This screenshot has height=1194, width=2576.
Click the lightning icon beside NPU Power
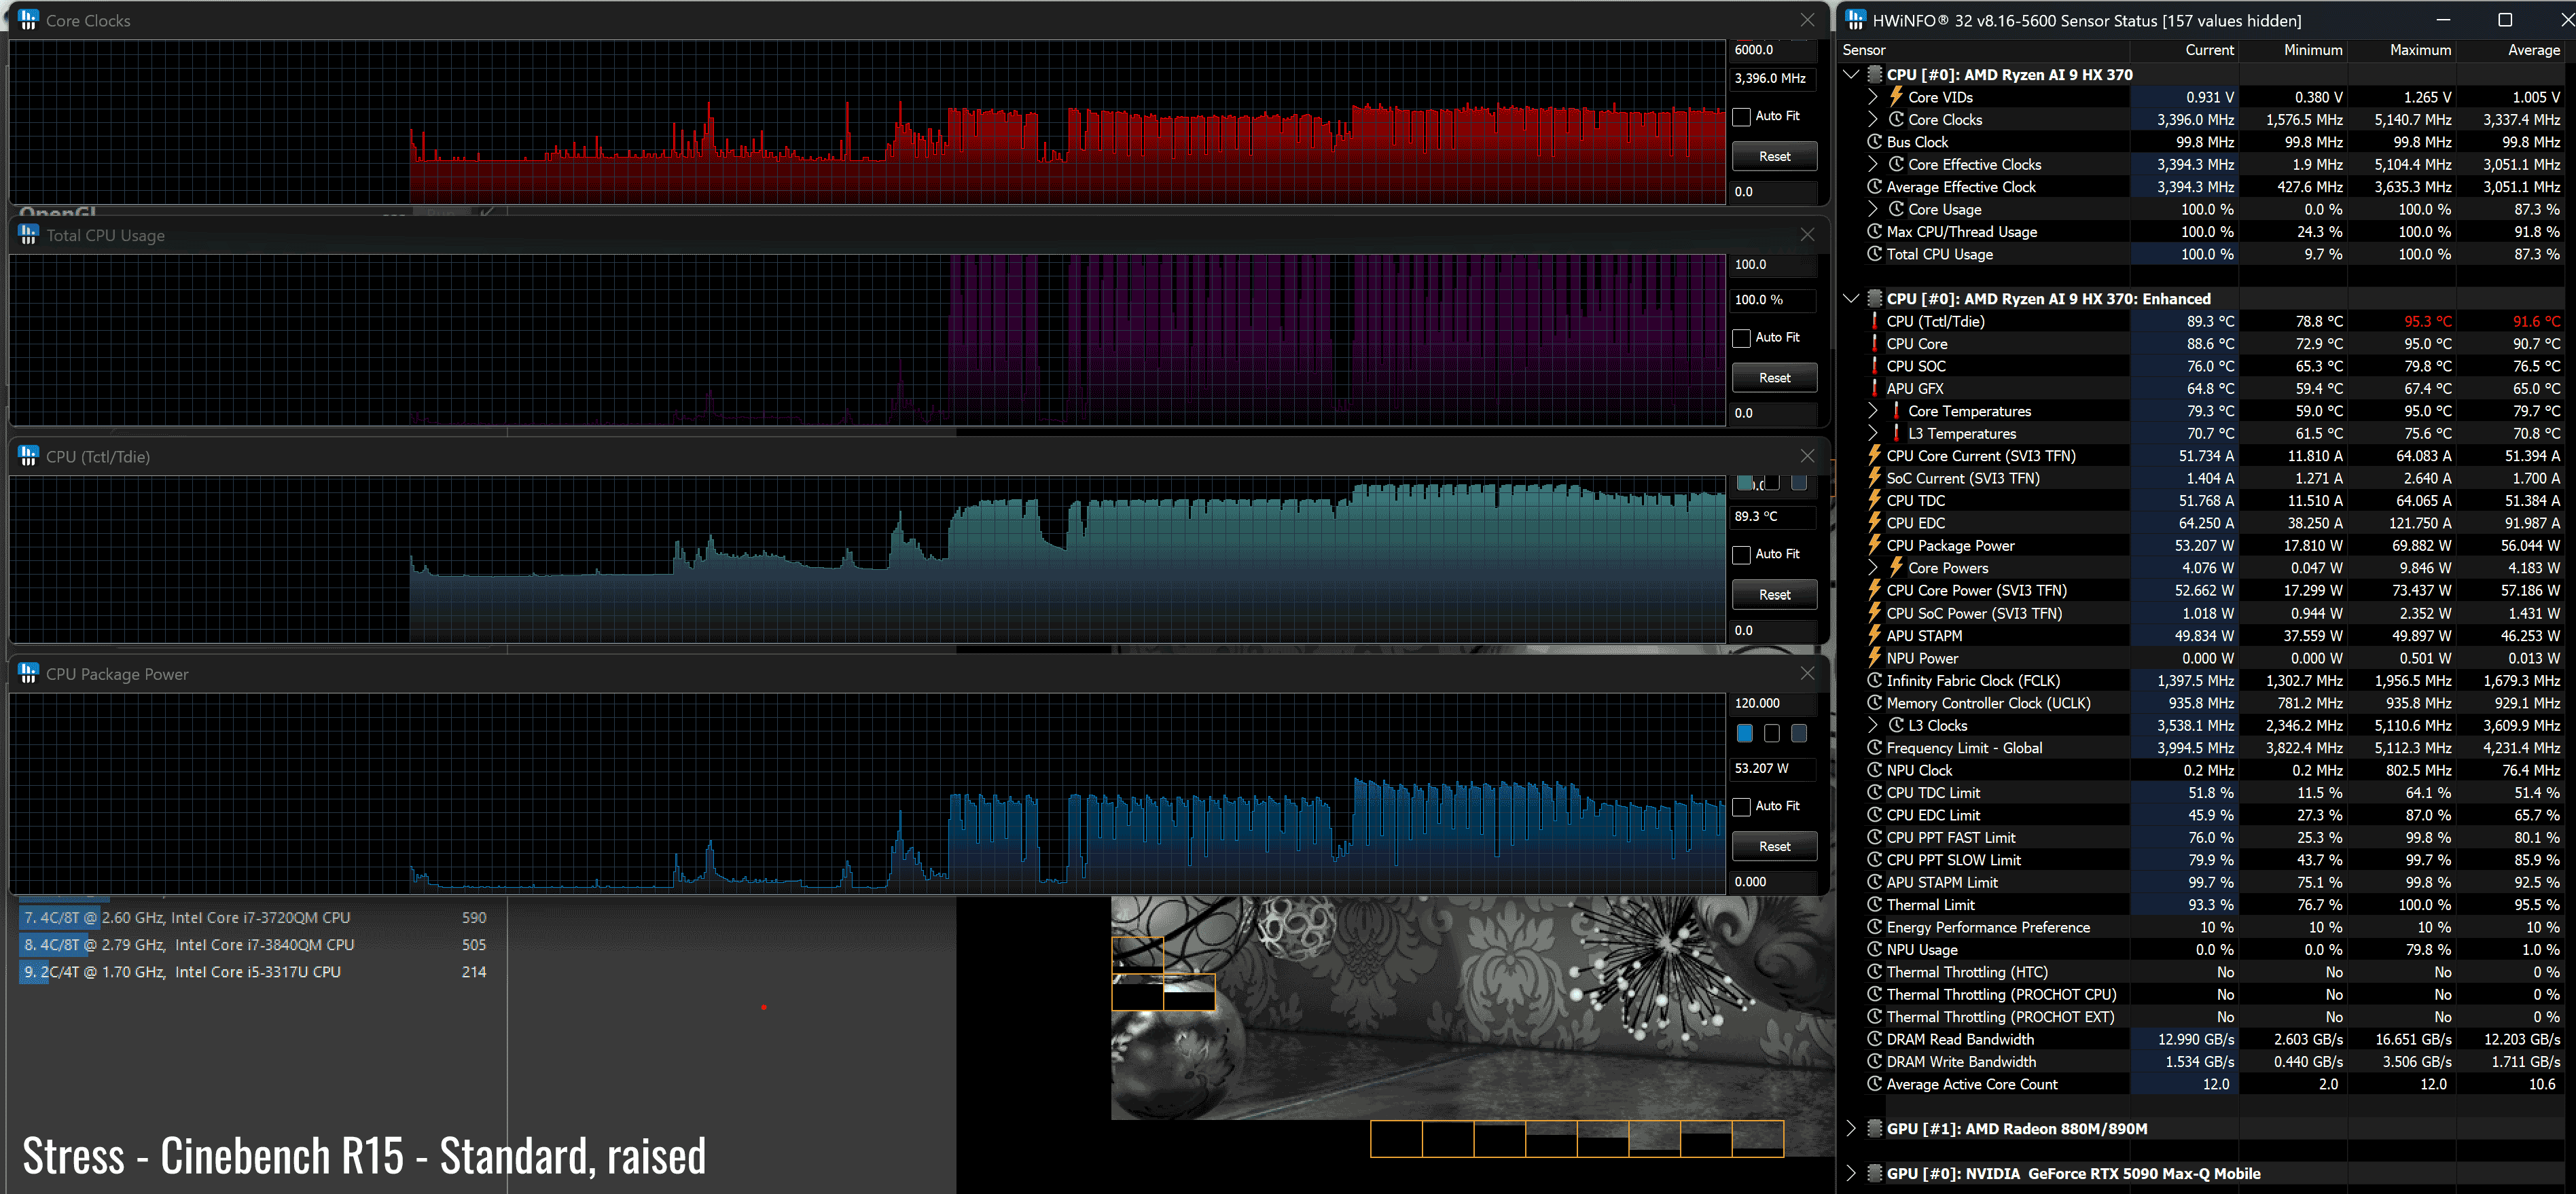1875,658
